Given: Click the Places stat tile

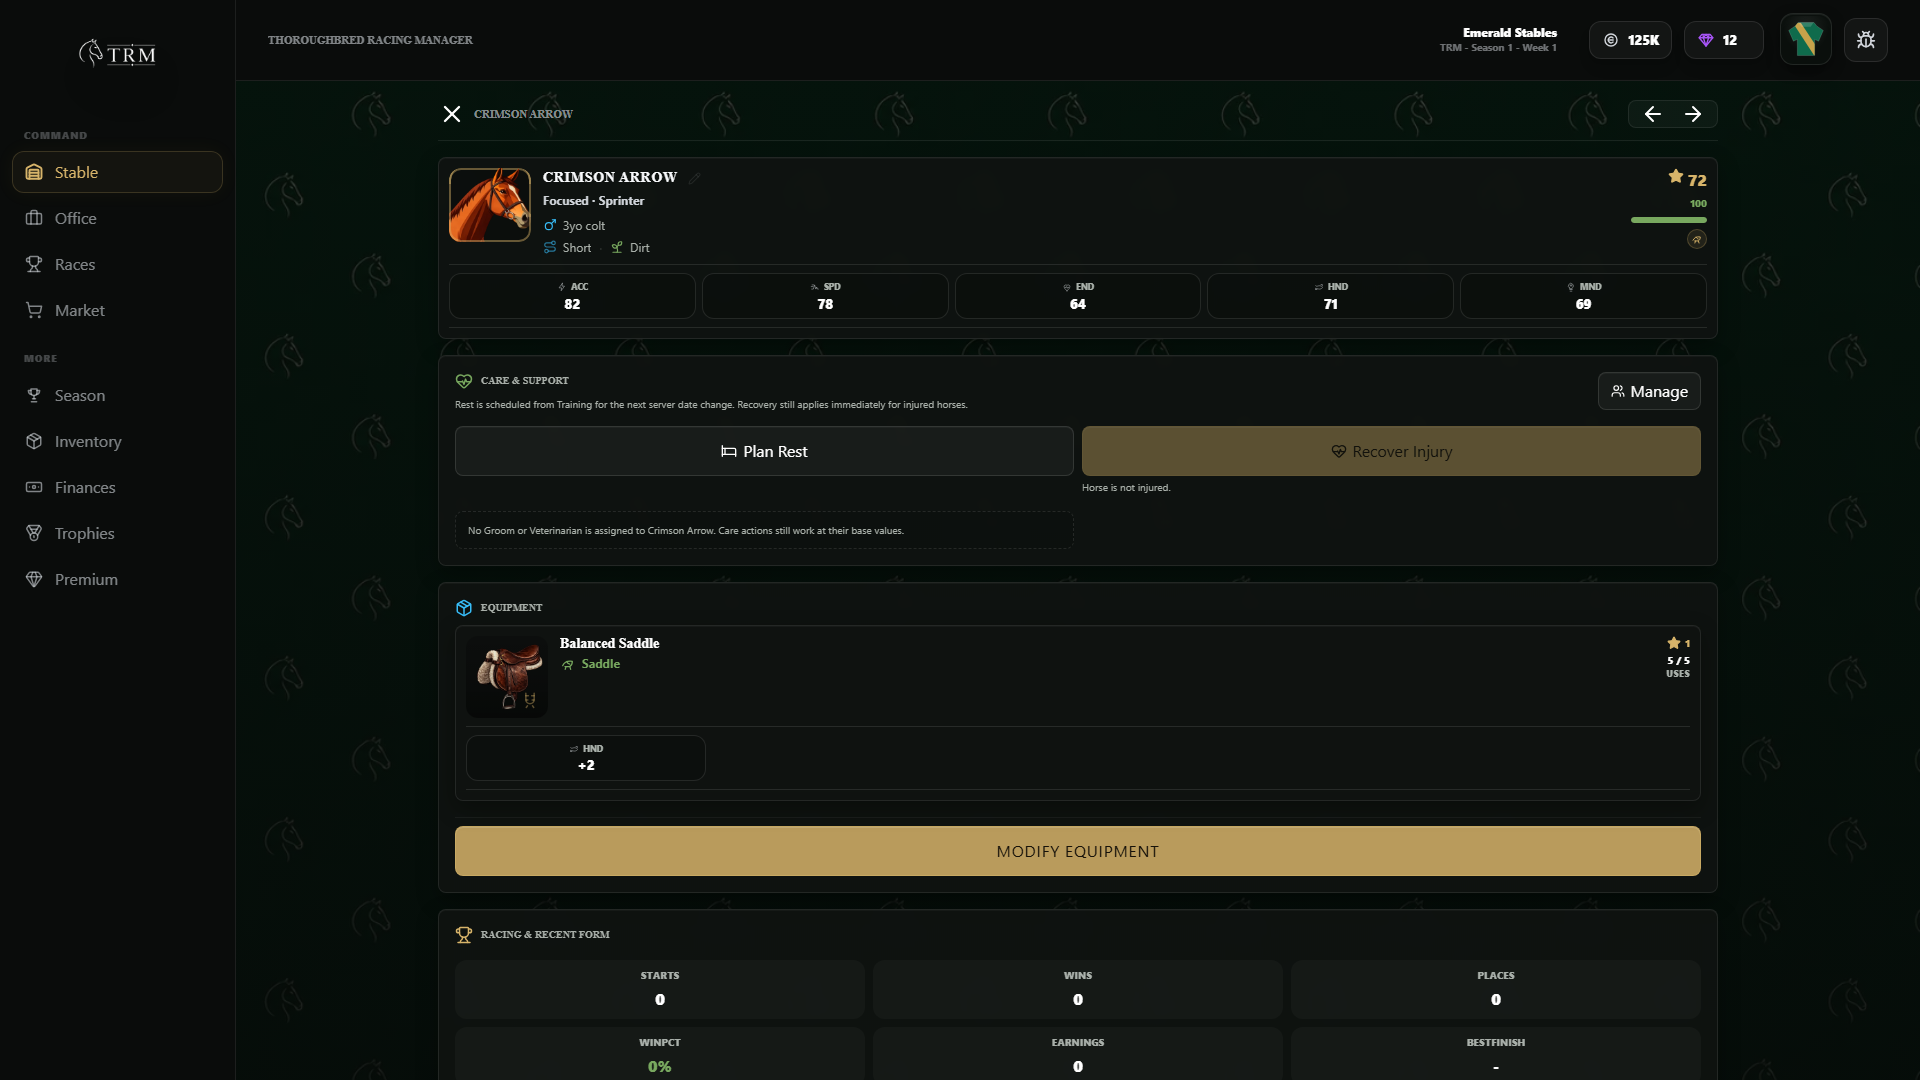Looking at the screenshot, I should (x=1496, y=989).
